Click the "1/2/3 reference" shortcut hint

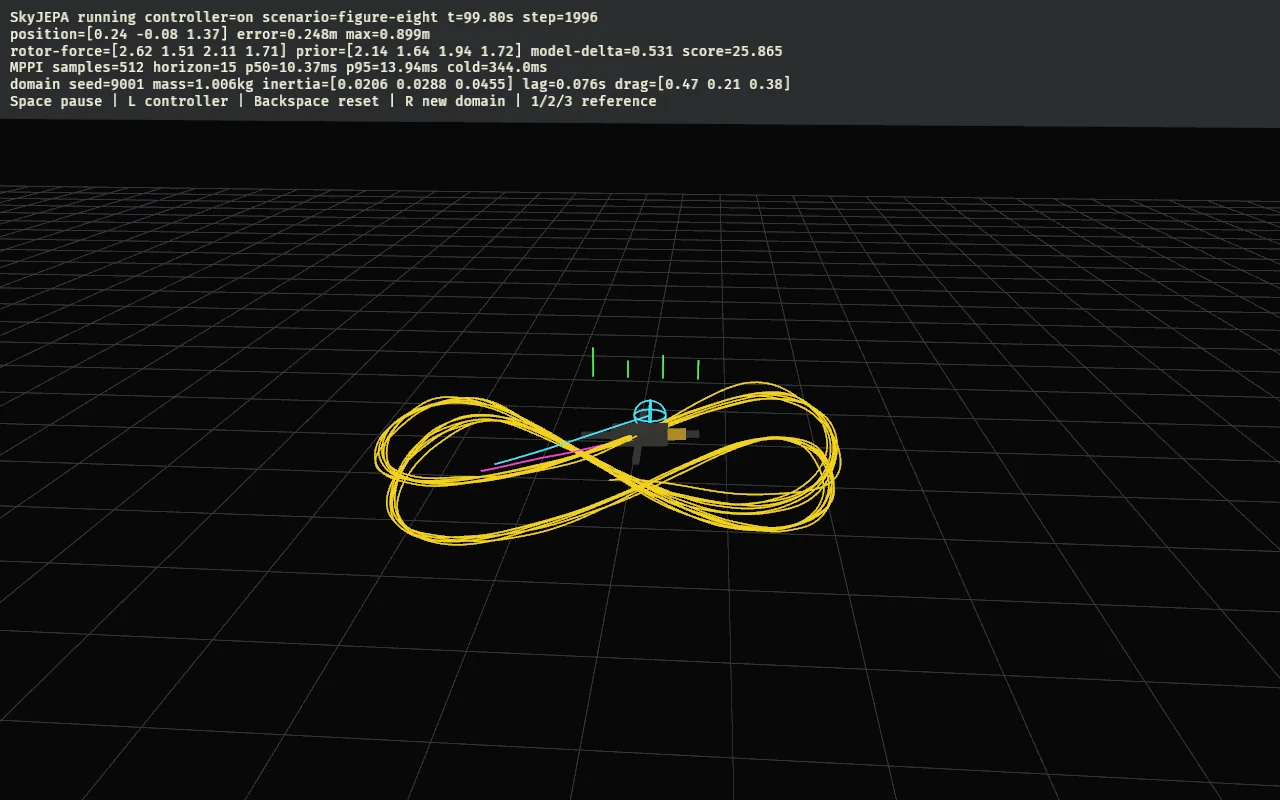click(x=594, y=101)
